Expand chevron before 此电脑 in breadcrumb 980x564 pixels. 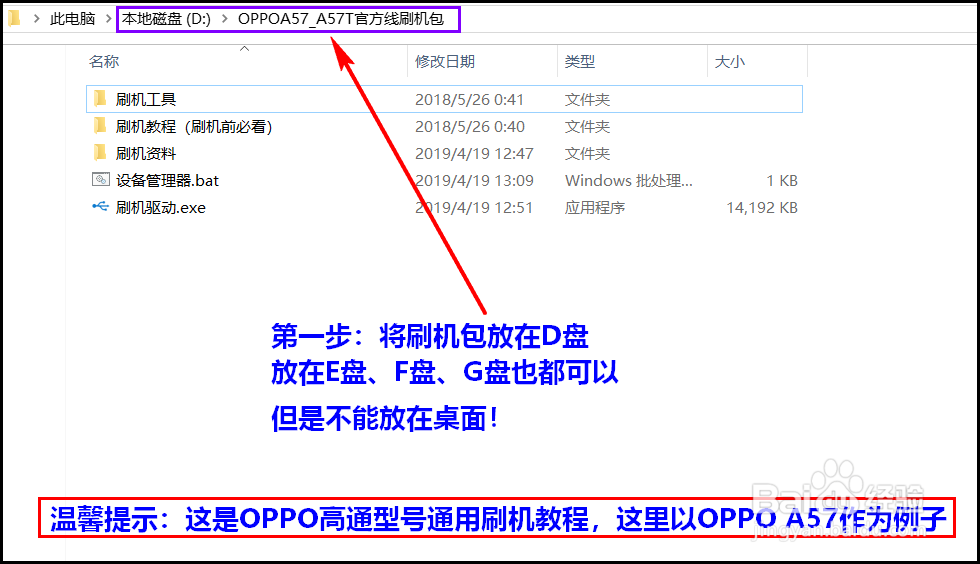(x=37, y=19)
